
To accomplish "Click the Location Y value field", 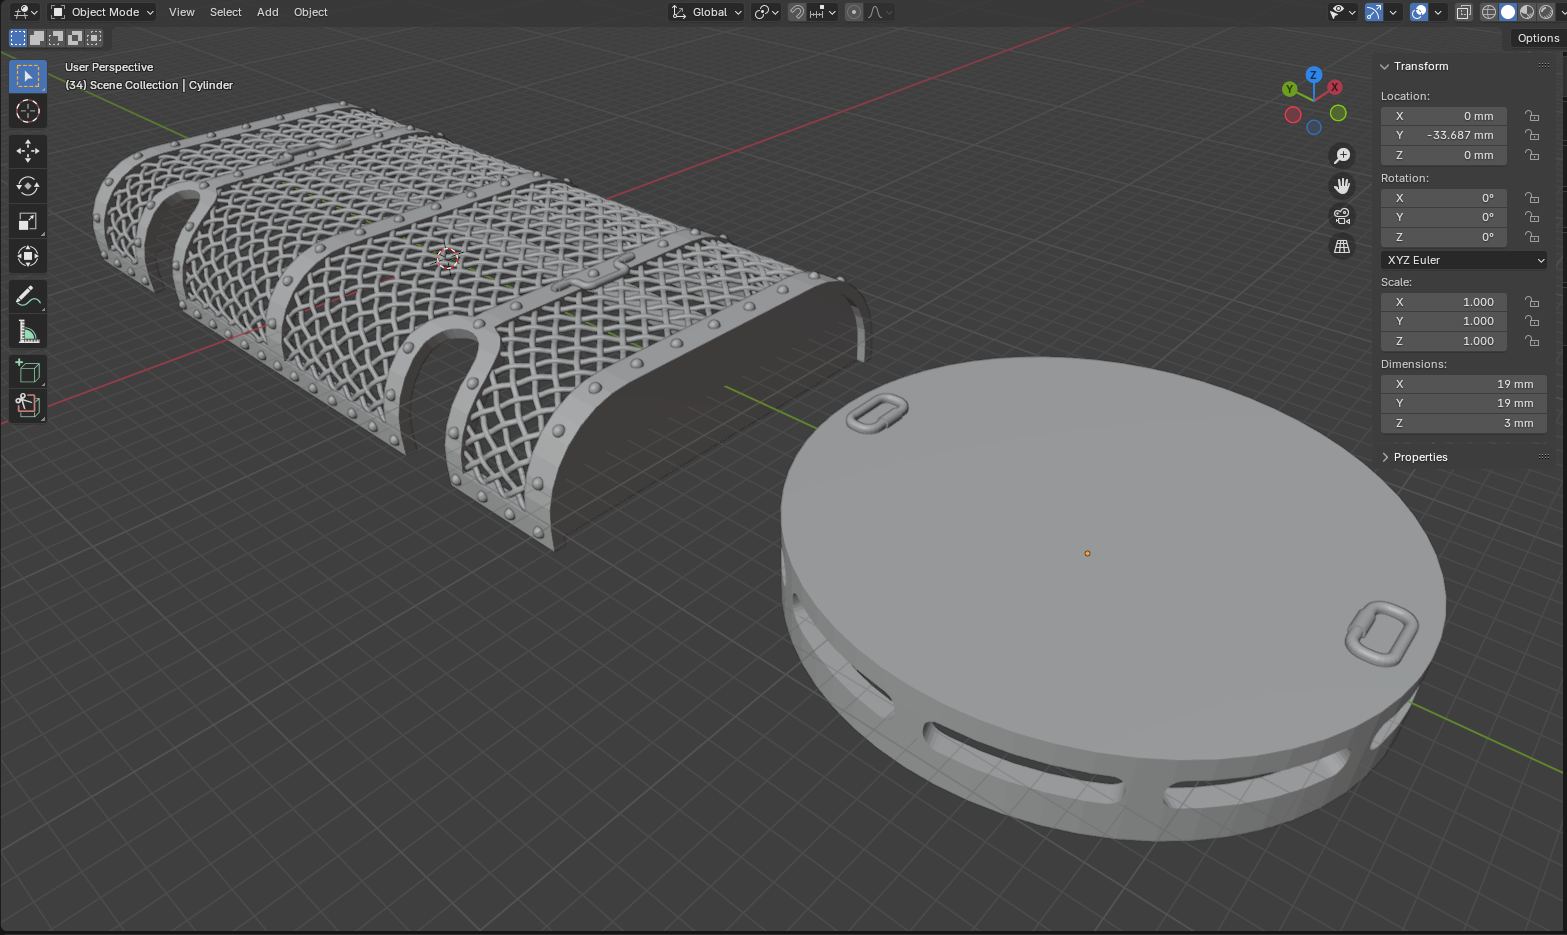I will coord(1443,135).
